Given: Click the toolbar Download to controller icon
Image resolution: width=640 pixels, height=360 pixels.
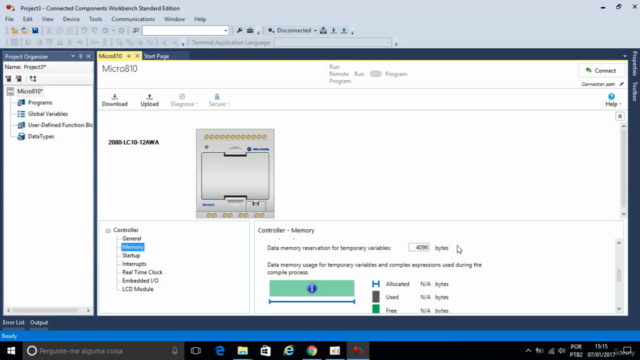Looking at the screenshot, I should pyautogui.click(x=333, y=31).
